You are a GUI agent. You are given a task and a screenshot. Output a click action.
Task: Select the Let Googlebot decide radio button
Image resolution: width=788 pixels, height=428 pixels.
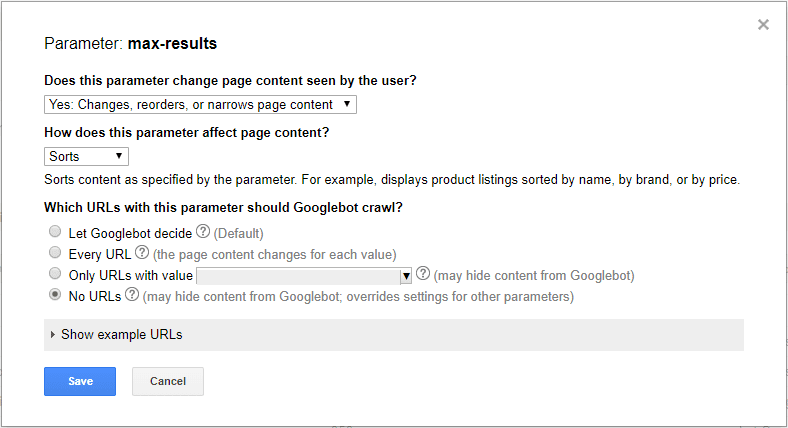tap(55, 232)
